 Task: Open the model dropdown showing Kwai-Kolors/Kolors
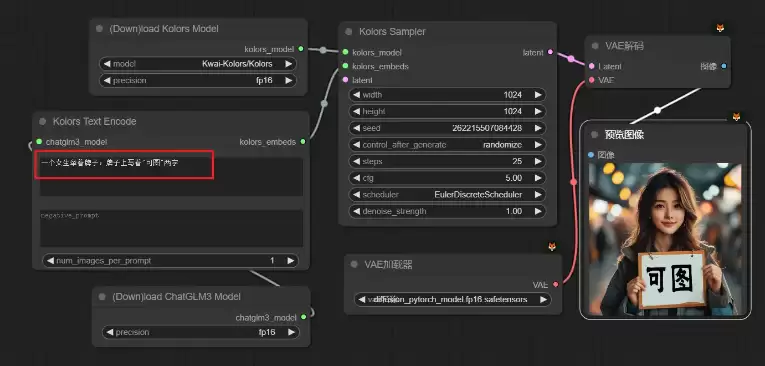(x=198, y=64)
